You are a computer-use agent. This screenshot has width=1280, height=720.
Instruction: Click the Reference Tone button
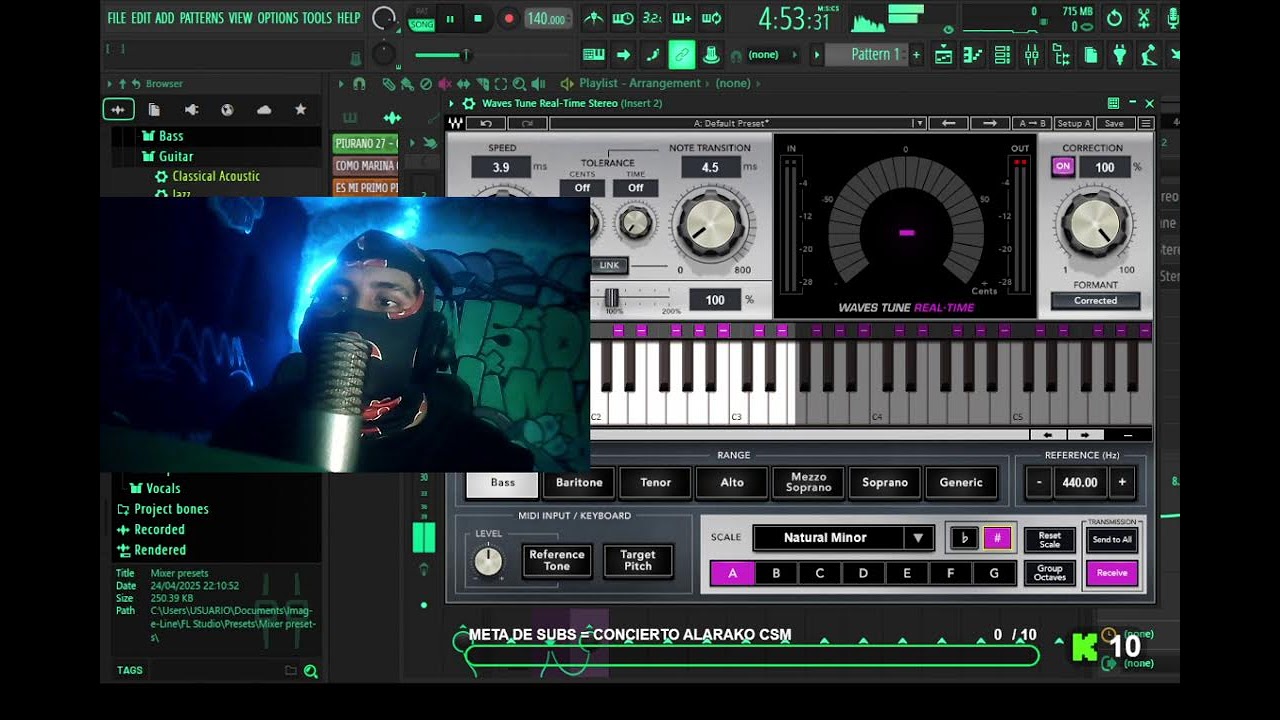557,561
